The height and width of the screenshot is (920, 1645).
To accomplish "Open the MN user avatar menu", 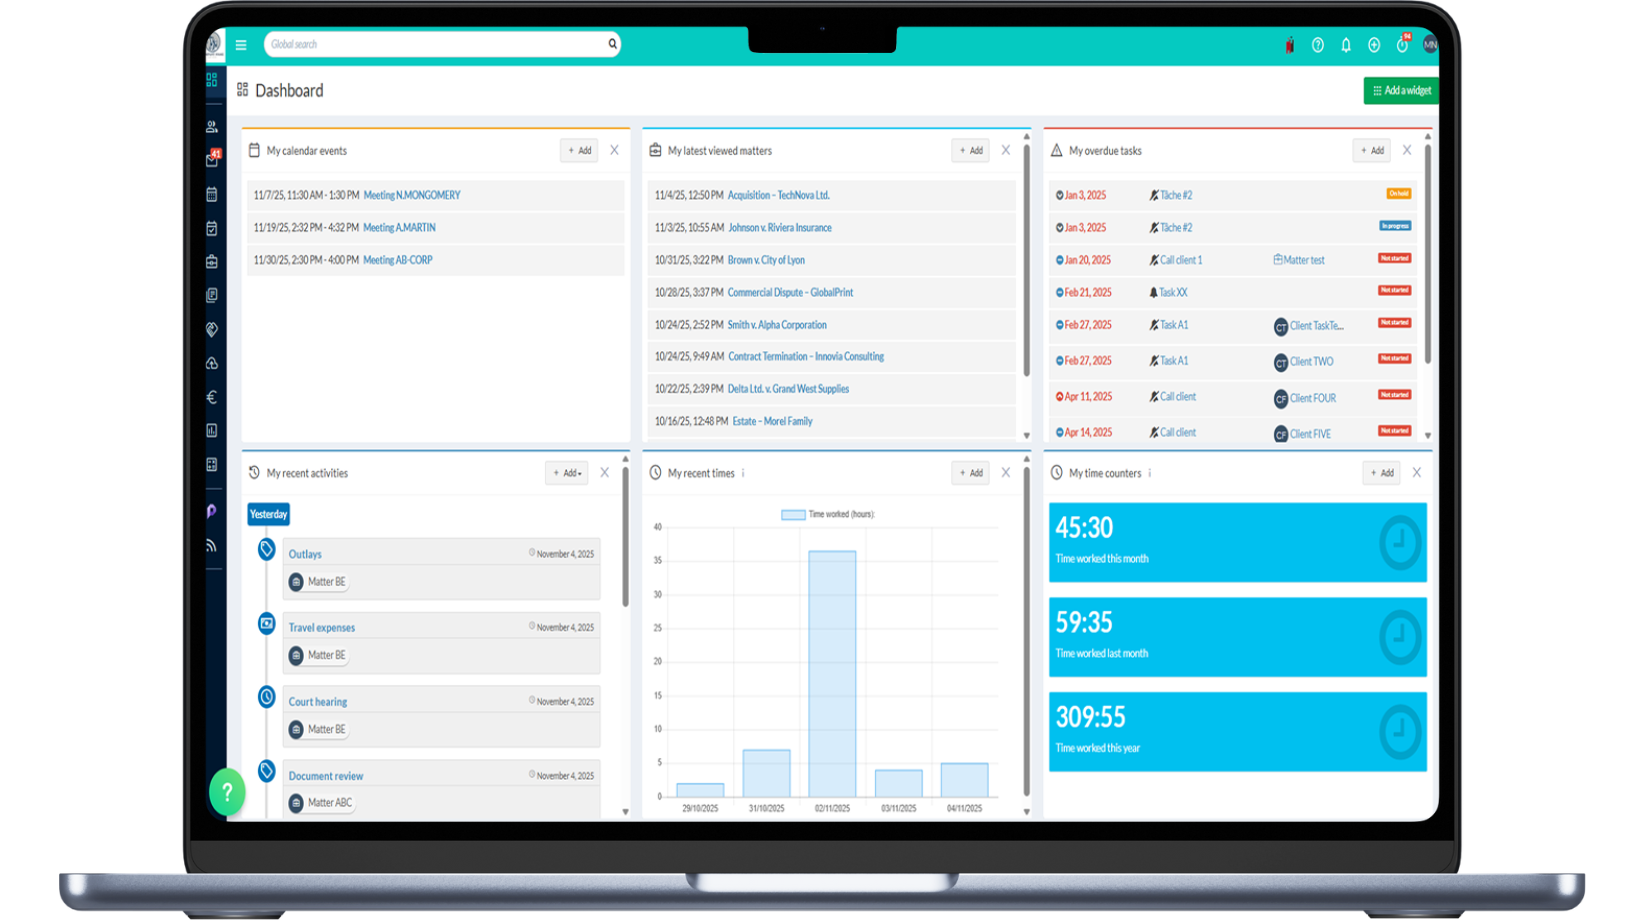I will (1429, 44).
